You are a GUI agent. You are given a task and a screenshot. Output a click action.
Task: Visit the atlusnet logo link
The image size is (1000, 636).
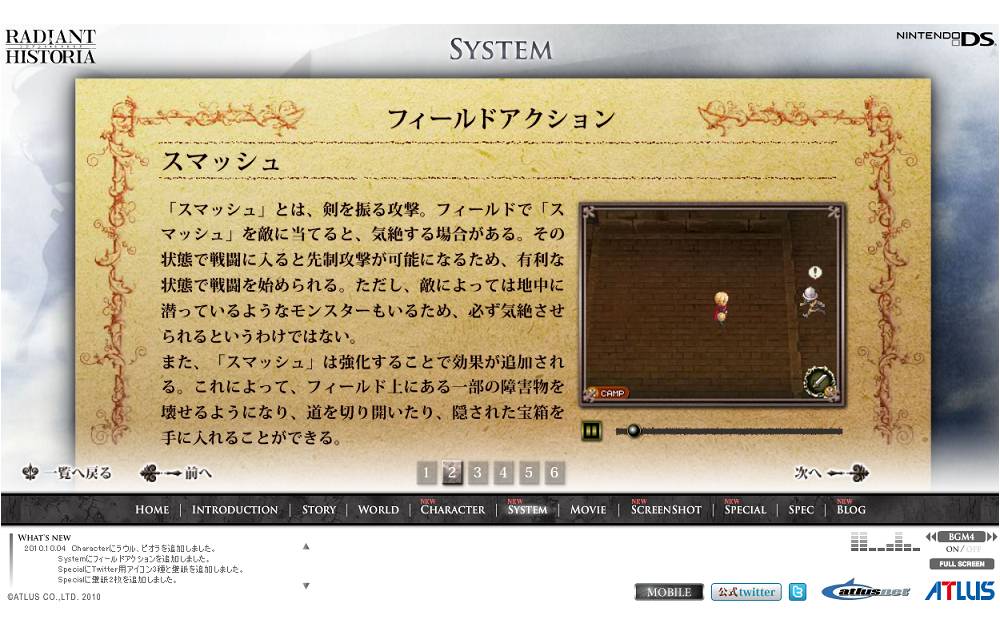click(867, 591)
